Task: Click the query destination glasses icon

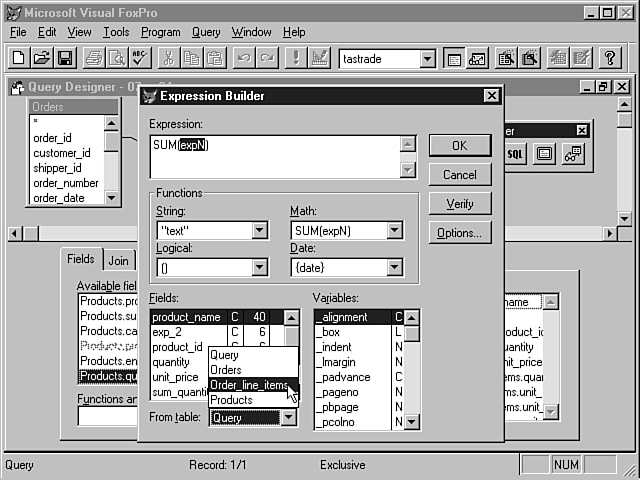Action: point(573,154)
